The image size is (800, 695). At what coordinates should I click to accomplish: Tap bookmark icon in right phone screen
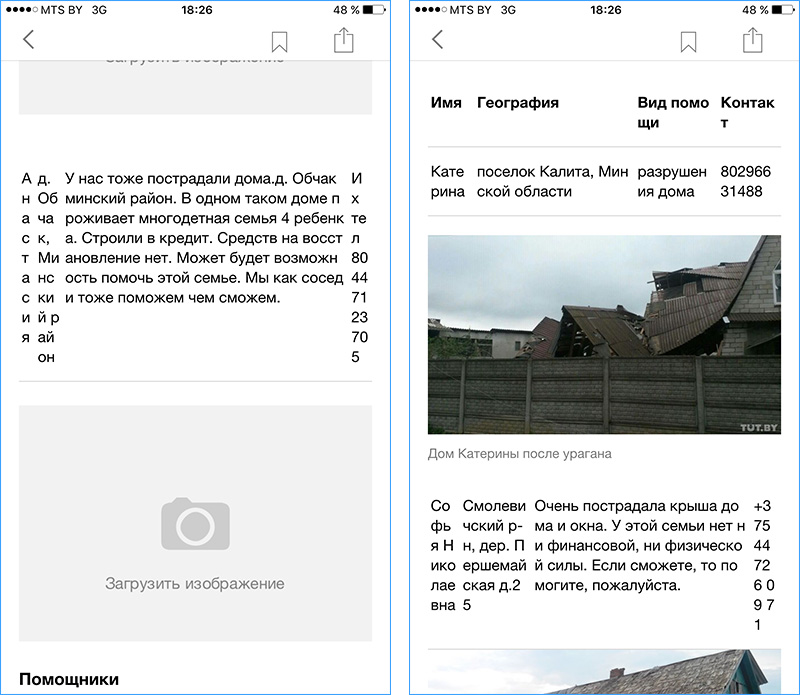[688, 42]
